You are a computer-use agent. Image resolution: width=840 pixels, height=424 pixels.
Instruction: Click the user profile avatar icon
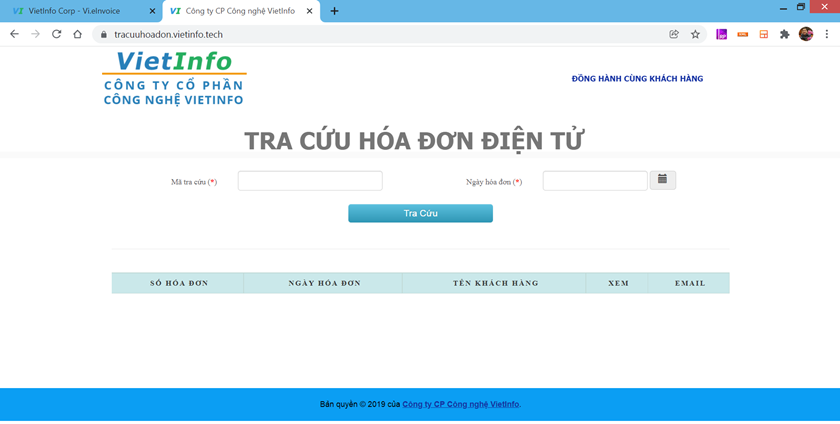pyautogui.click(x=806, y=34)
